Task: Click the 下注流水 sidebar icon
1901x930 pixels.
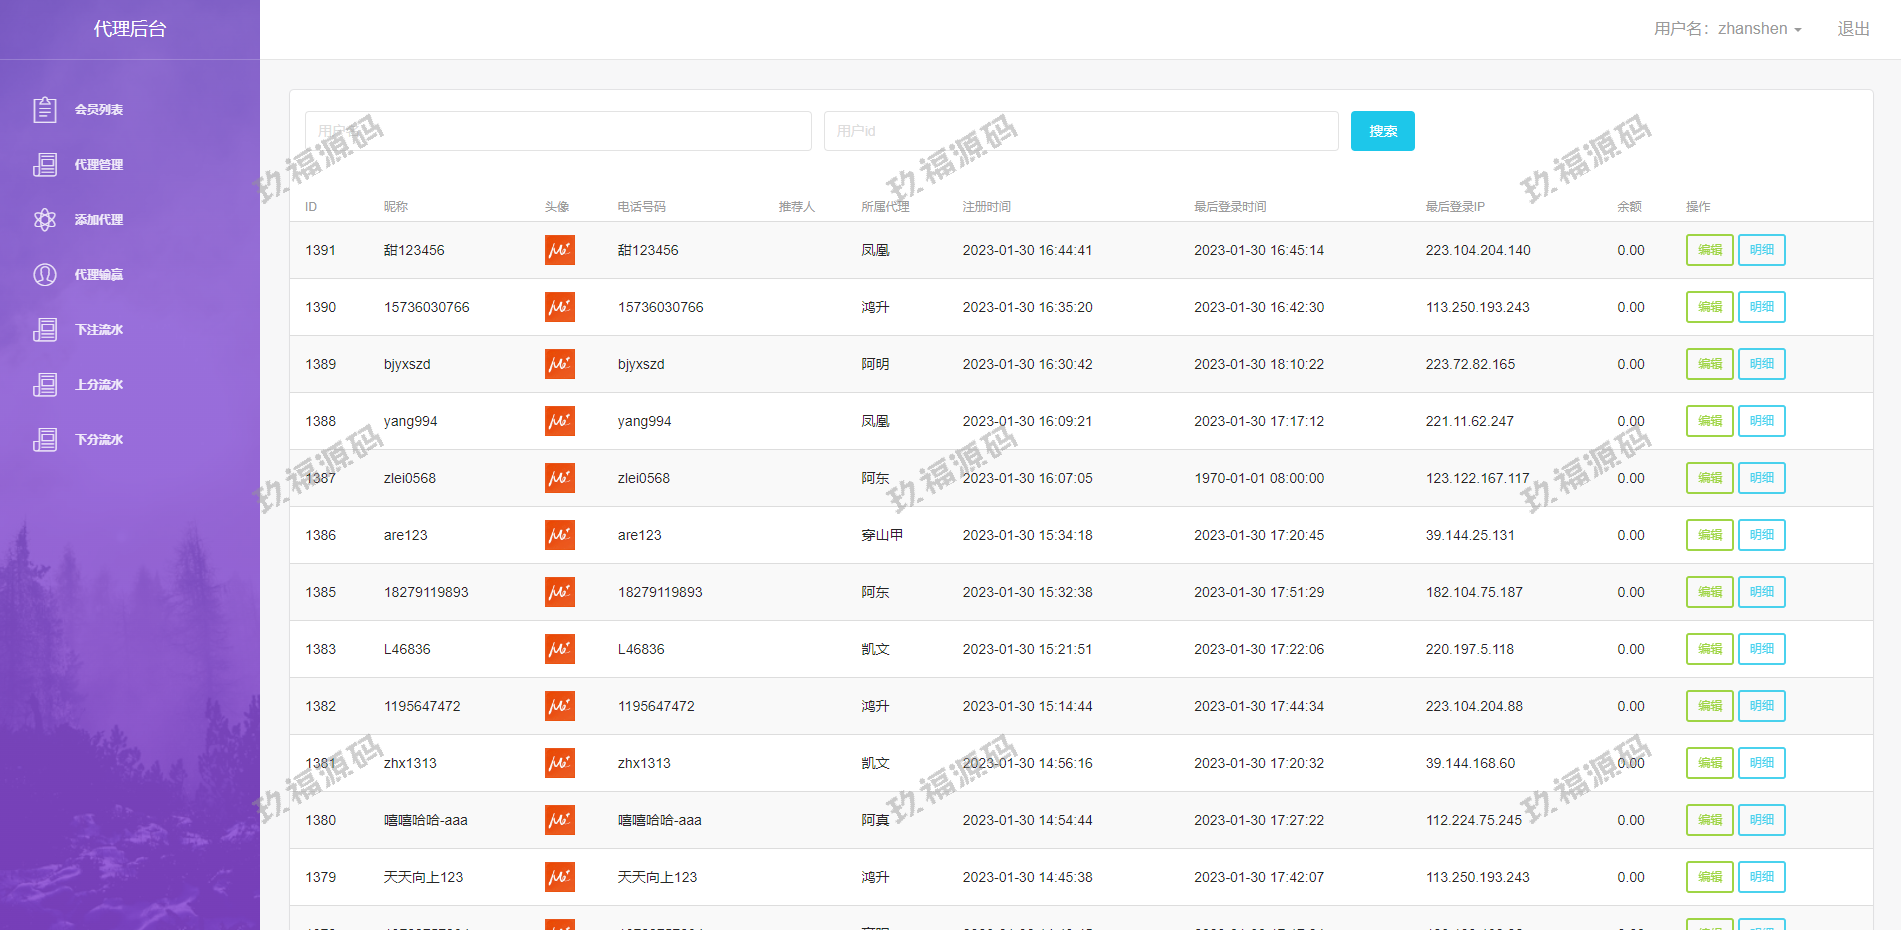Action: point(45,330)
